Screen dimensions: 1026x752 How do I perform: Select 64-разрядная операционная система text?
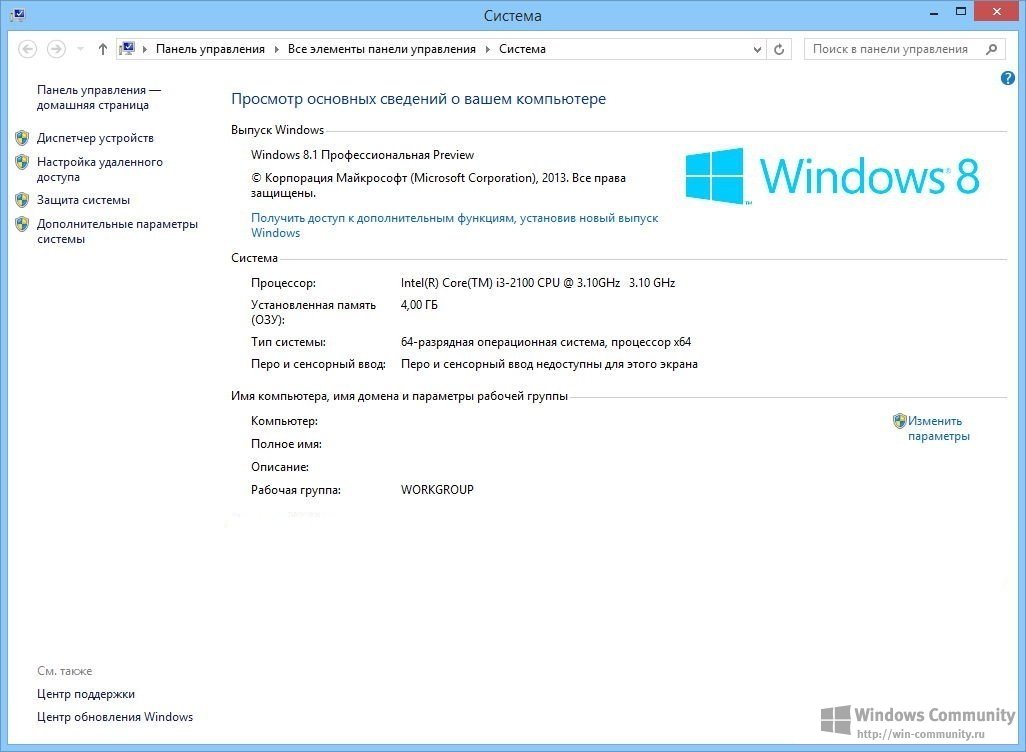pyautogui.click(x=546, y=342)
